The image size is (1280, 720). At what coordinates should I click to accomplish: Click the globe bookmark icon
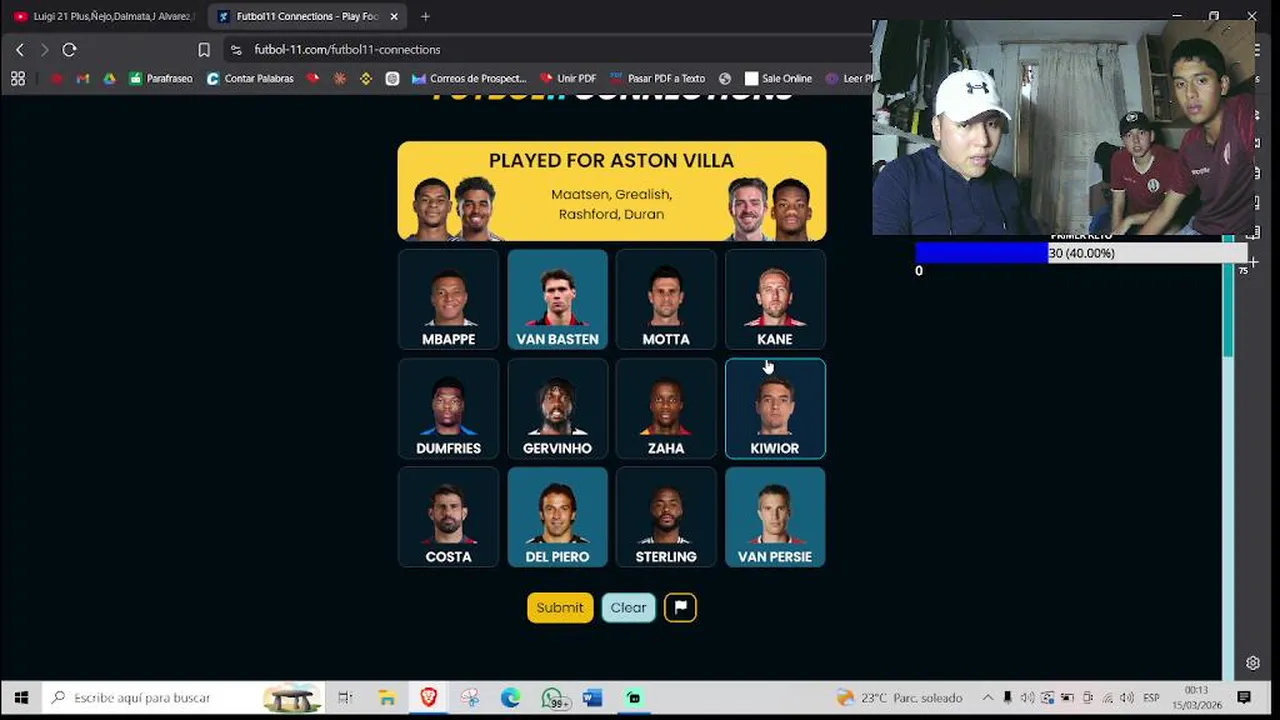click(725, 78)
